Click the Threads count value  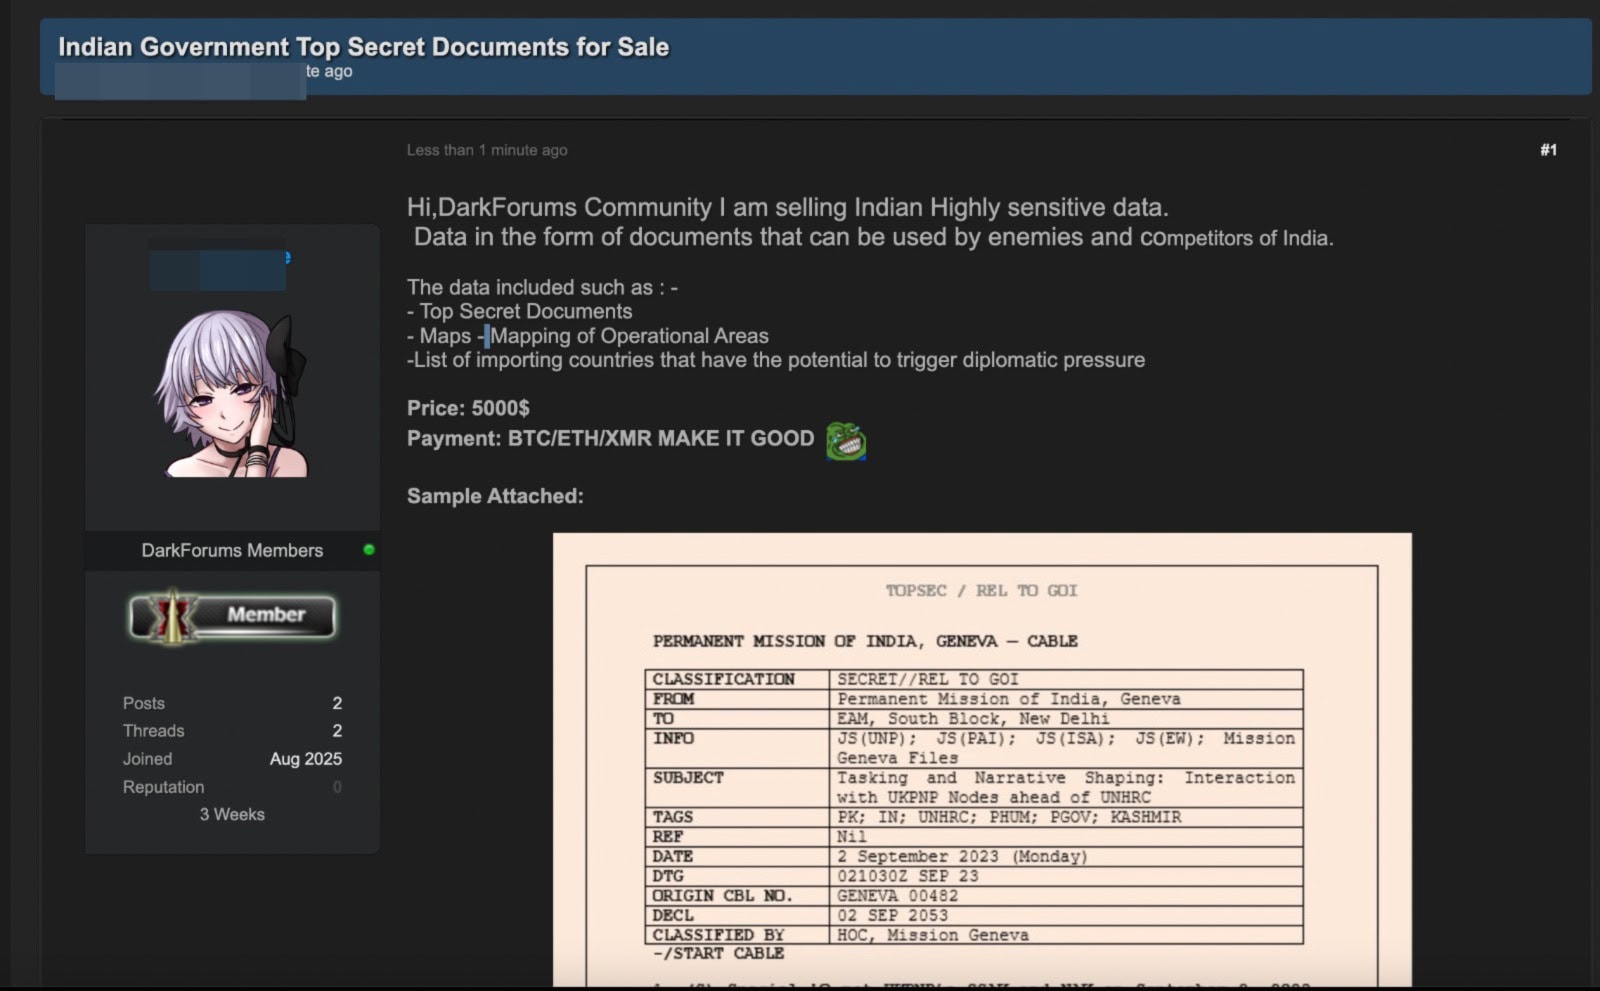tap(337, 731)
